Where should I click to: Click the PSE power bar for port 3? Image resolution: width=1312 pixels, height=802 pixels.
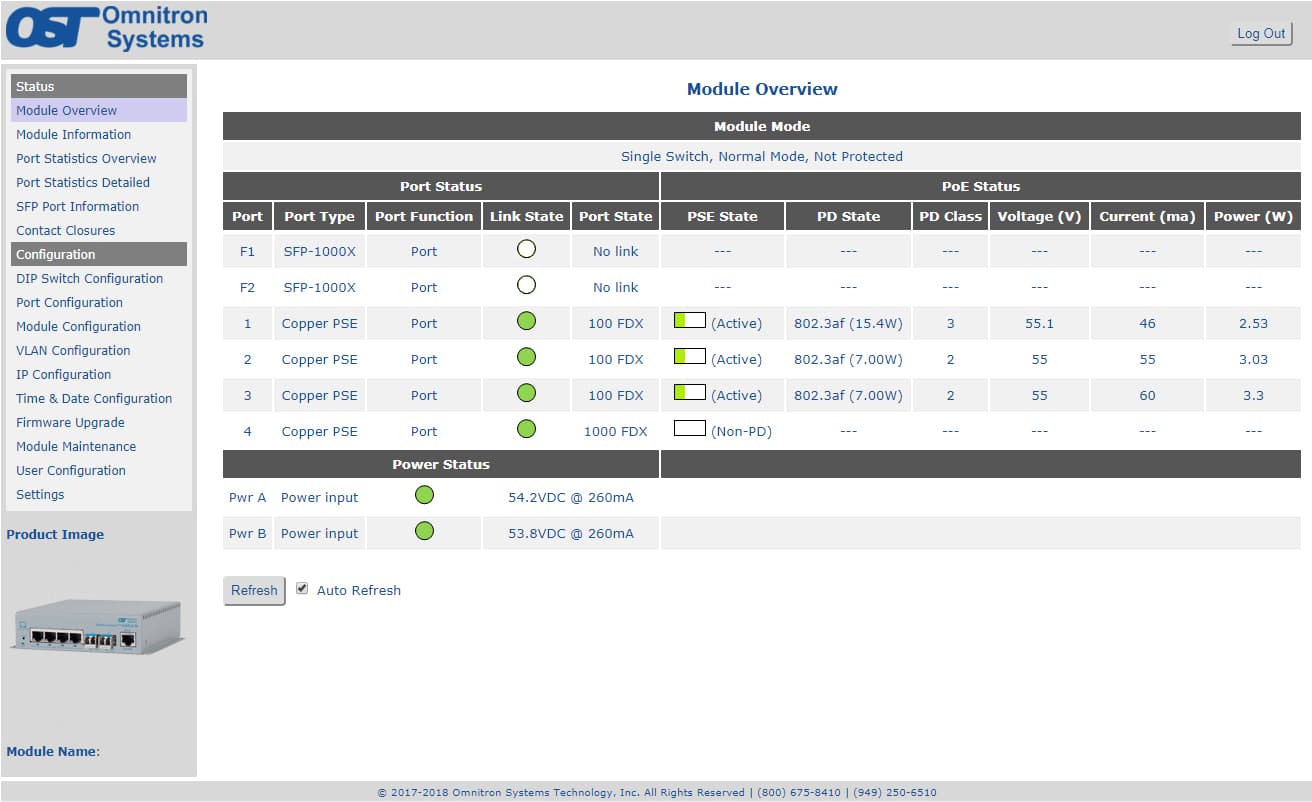point(690,393)
